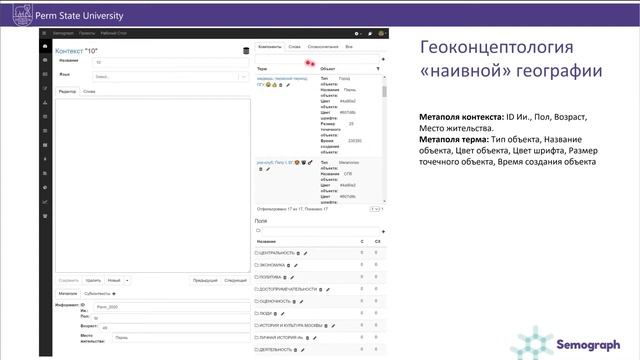The height and width of the screenshot is (360, 640).
Task: Add a component with the plus icon
Action: coord(383,60)
